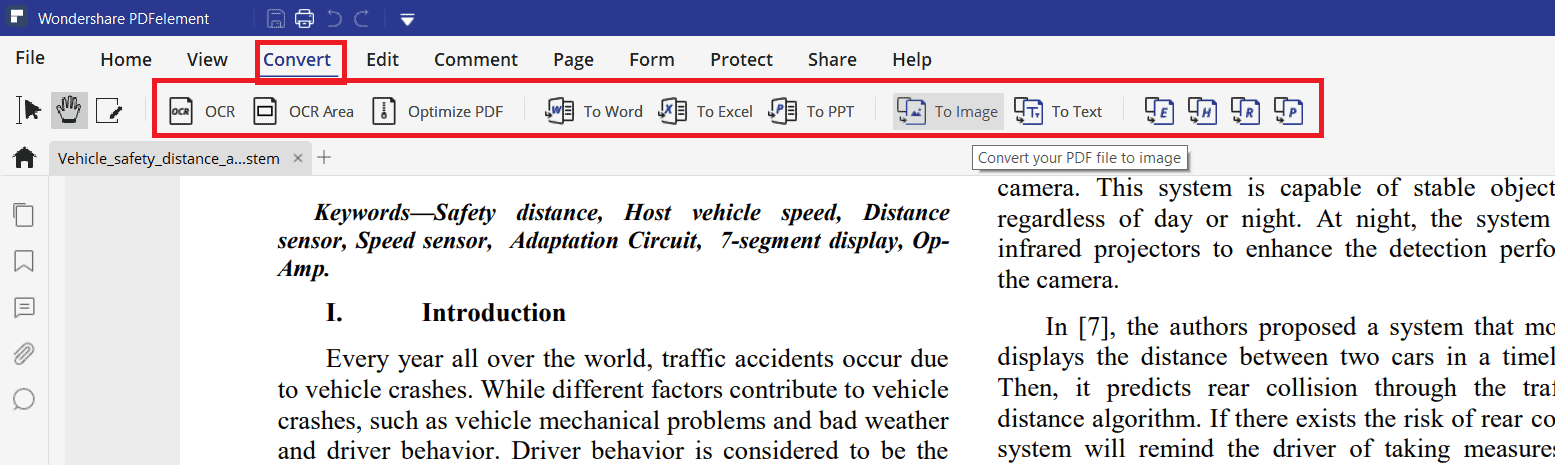This screenshot has height=465, width=1555.
Task: Show the Bookmarks panel in sidebar
Action: tap(24, 261)
